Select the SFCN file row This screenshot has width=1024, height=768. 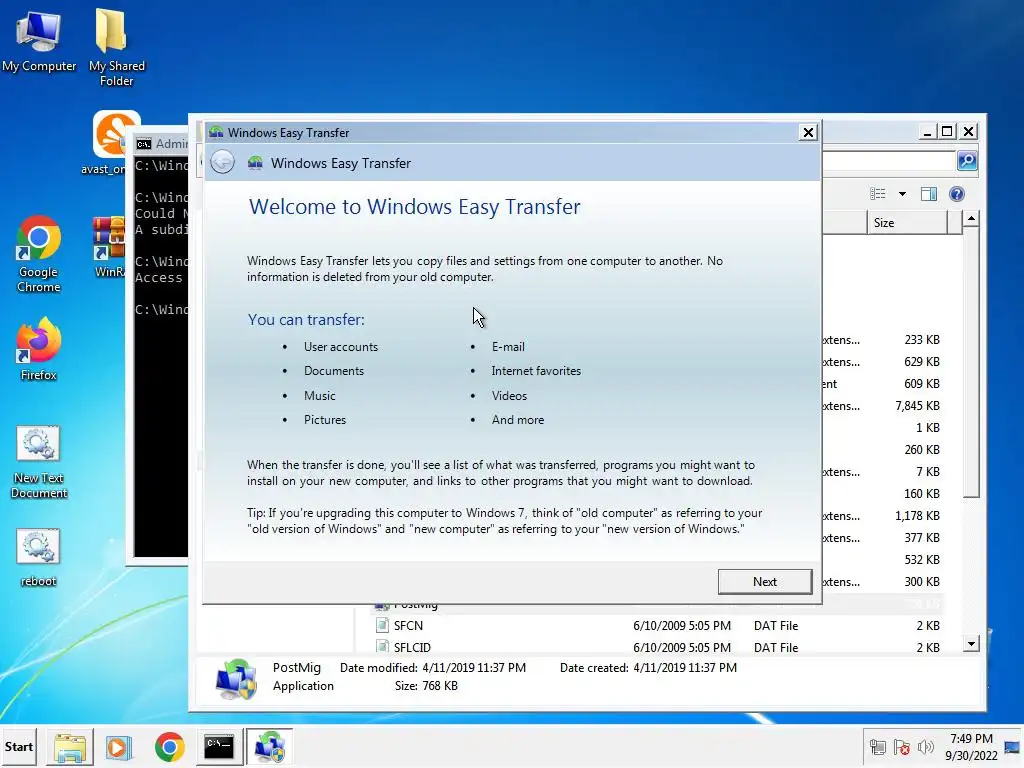click(x=657, y=626)
